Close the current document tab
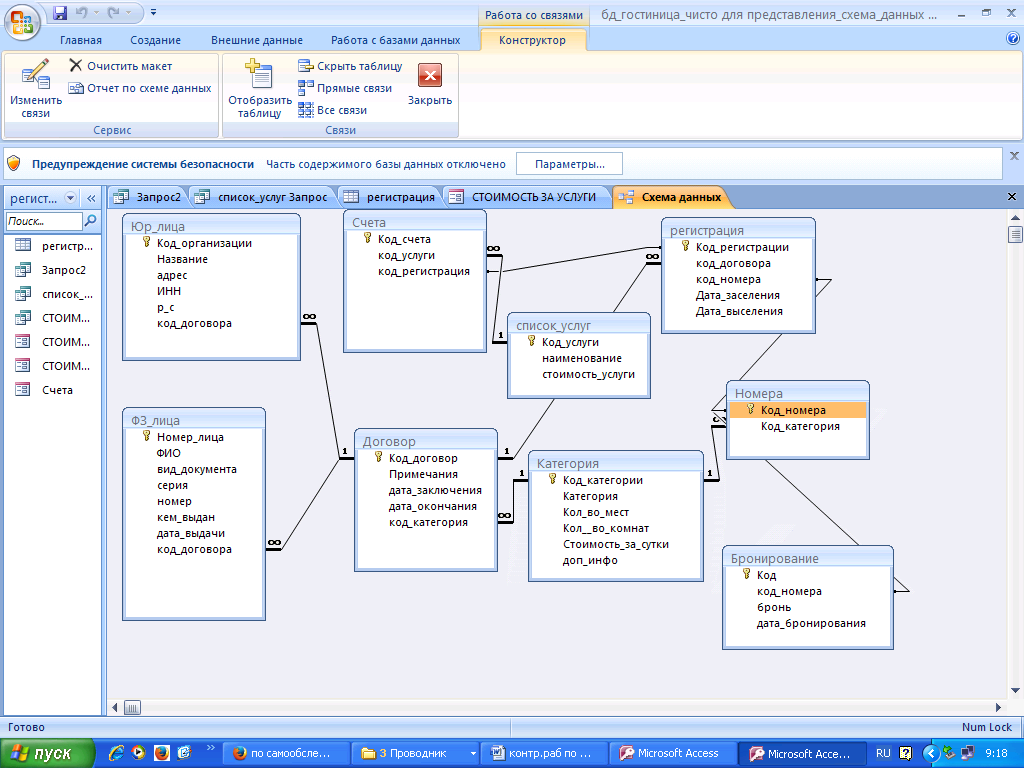 1012,197
